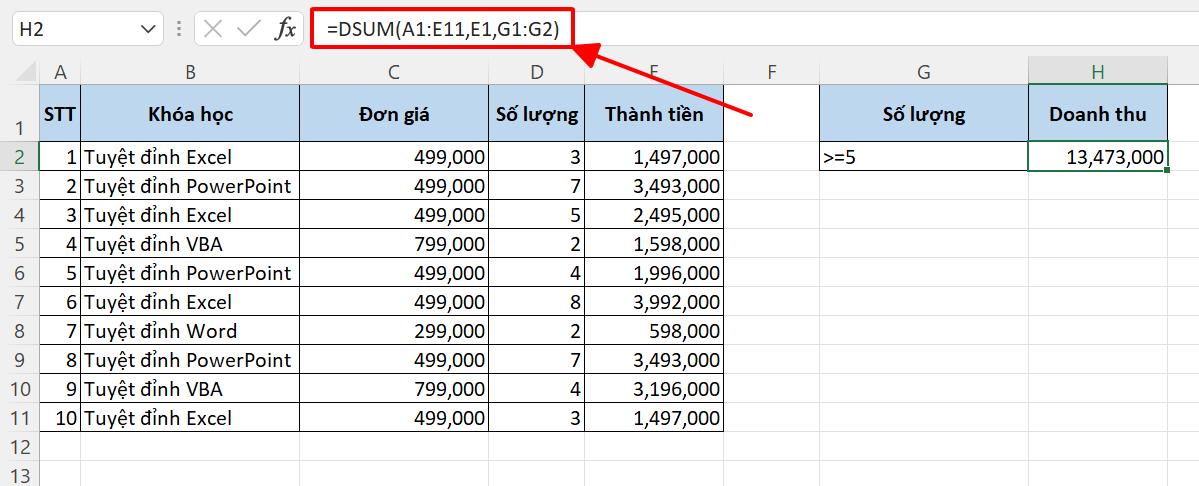
Task: Click the DSUM formula in the formula bar
Action: coord(443,29)
